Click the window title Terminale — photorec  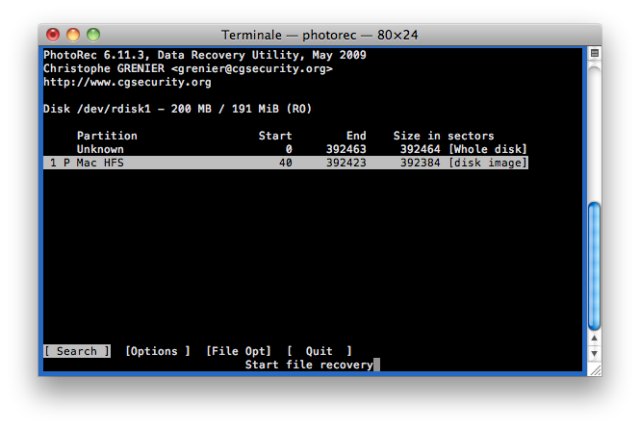[x=320, y=35]
